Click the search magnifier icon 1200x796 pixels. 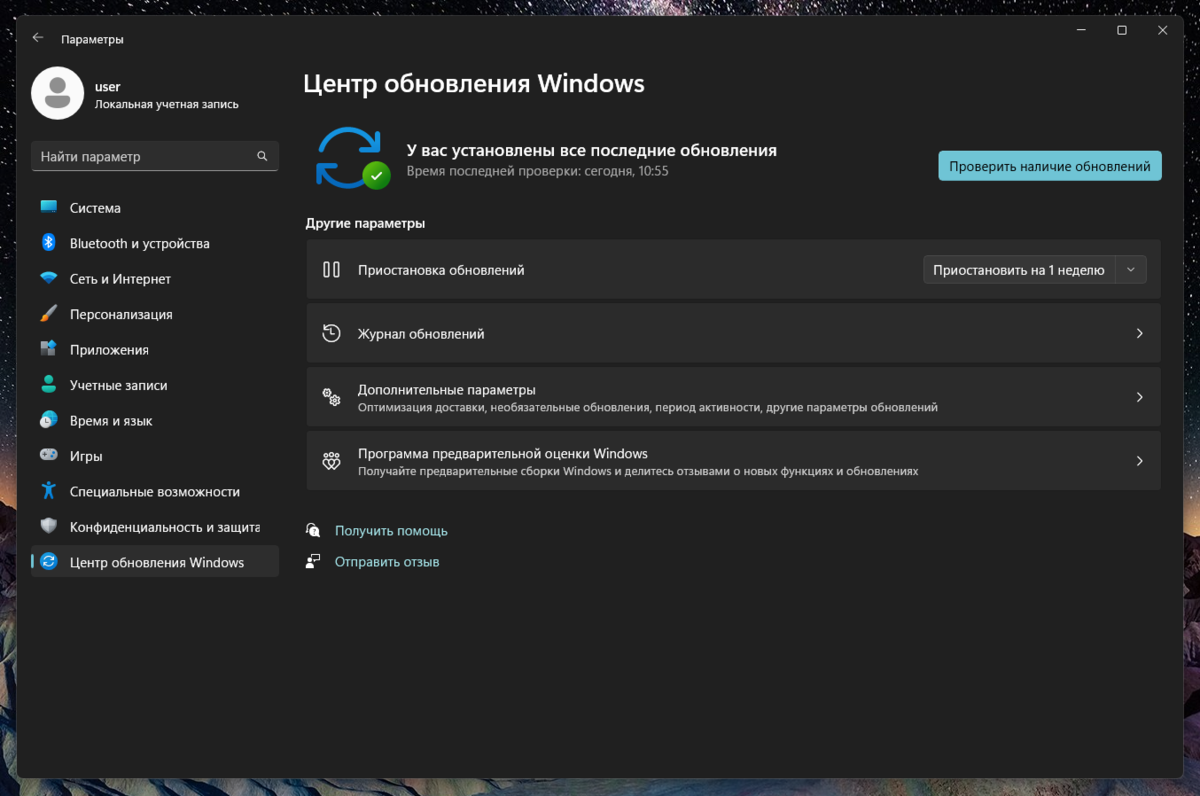click(x=262, y=157)
